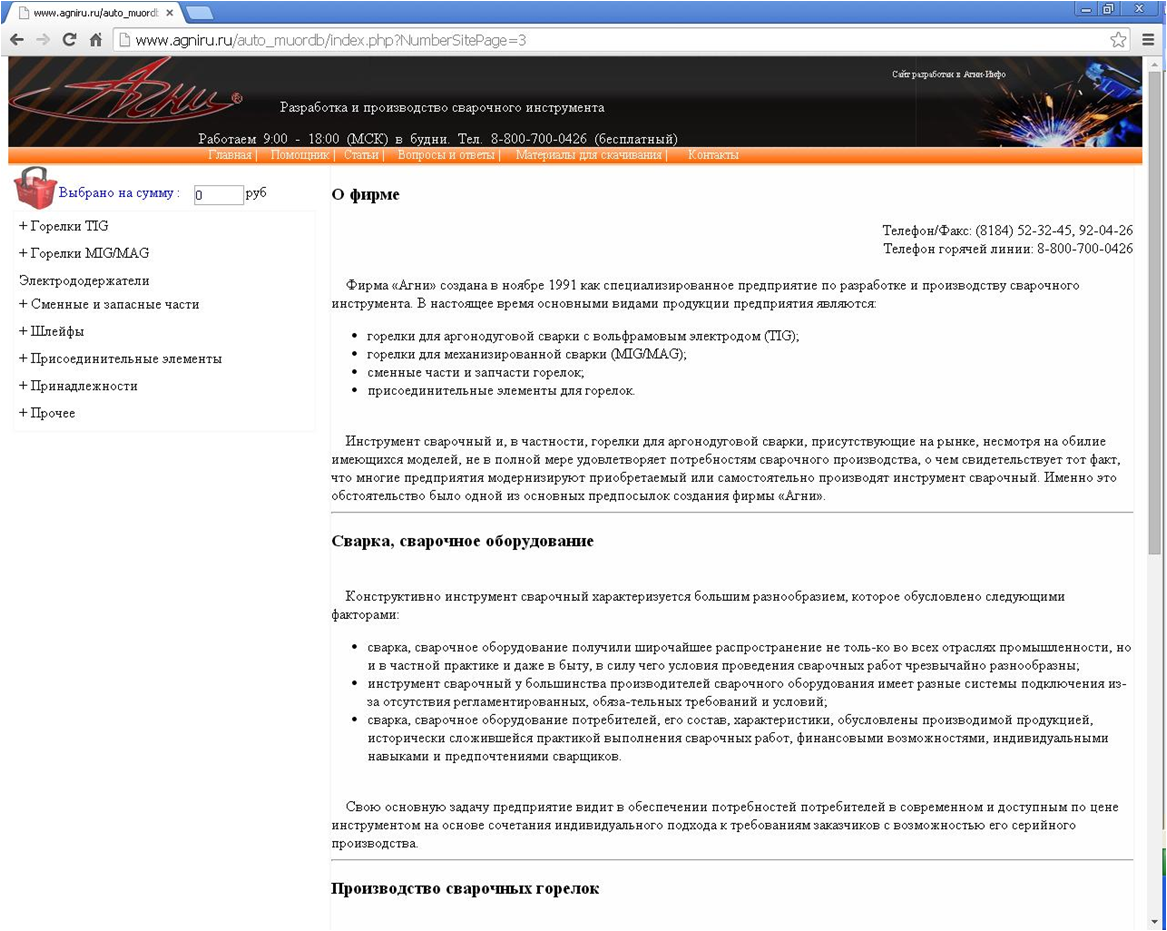The width and height of the screenshot is (1167, 931).
Task: Click the Выбрано на сумму link
Action: pos(117,193)
